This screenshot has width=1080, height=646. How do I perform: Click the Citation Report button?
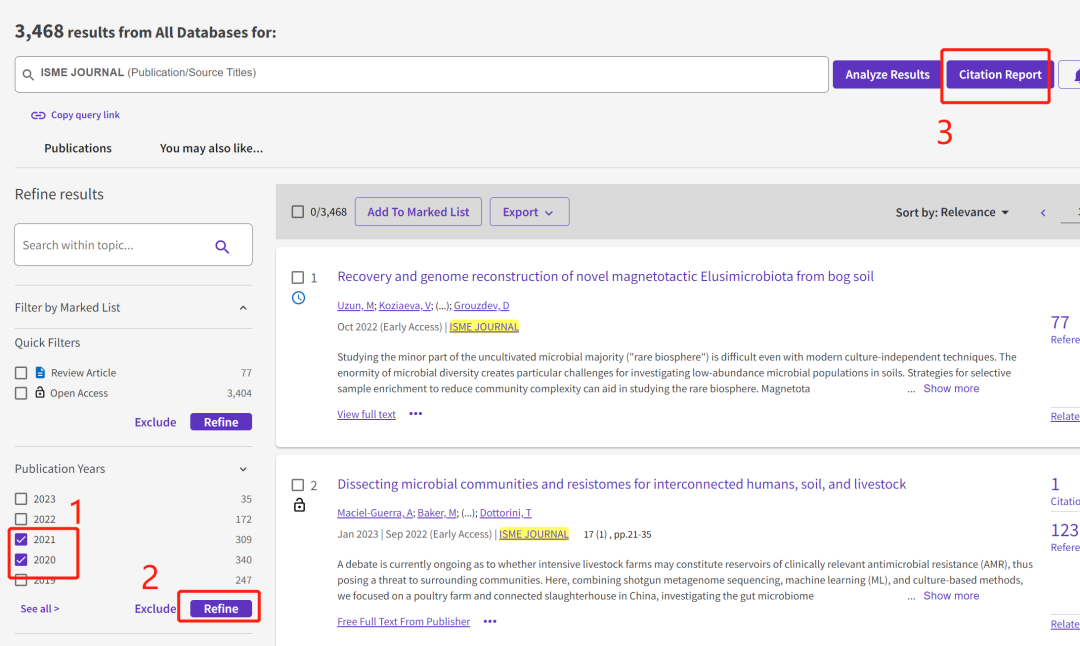[999, 74]
